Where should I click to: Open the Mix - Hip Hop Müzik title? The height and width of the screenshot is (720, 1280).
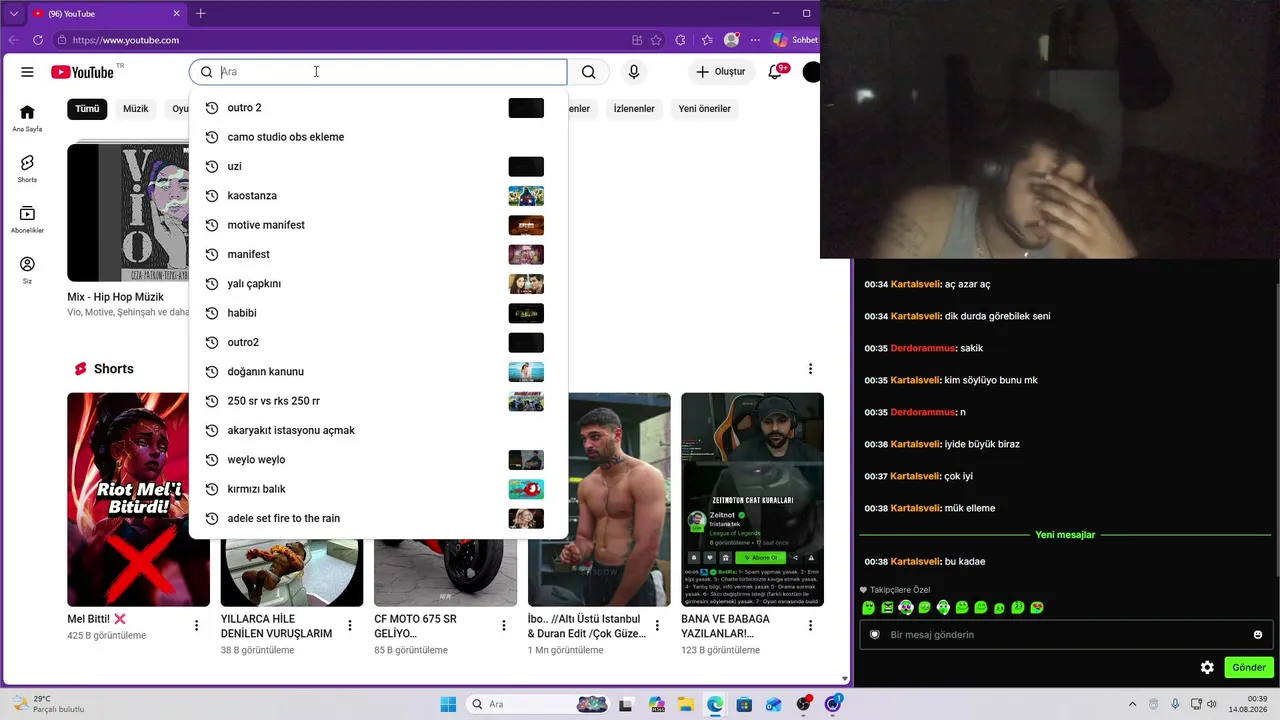pos(116,297)
